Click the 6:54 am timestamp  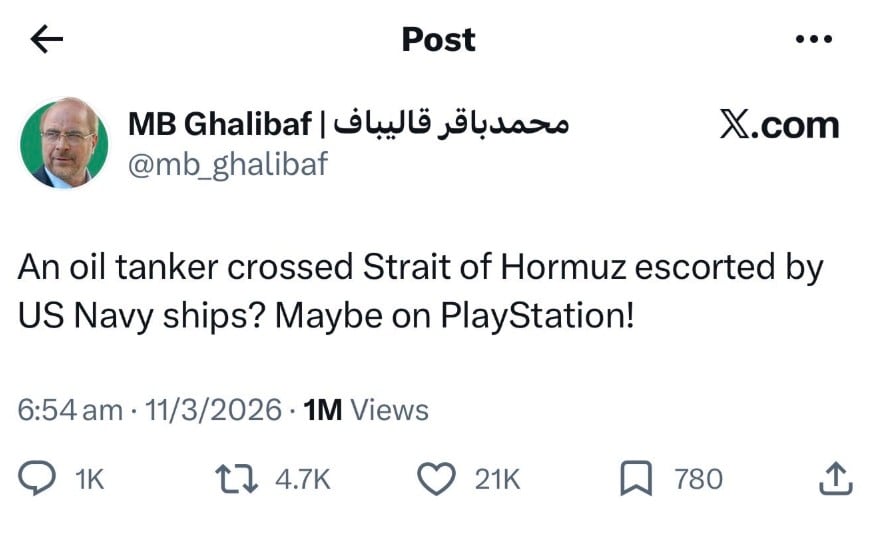(x=70, y=410)
